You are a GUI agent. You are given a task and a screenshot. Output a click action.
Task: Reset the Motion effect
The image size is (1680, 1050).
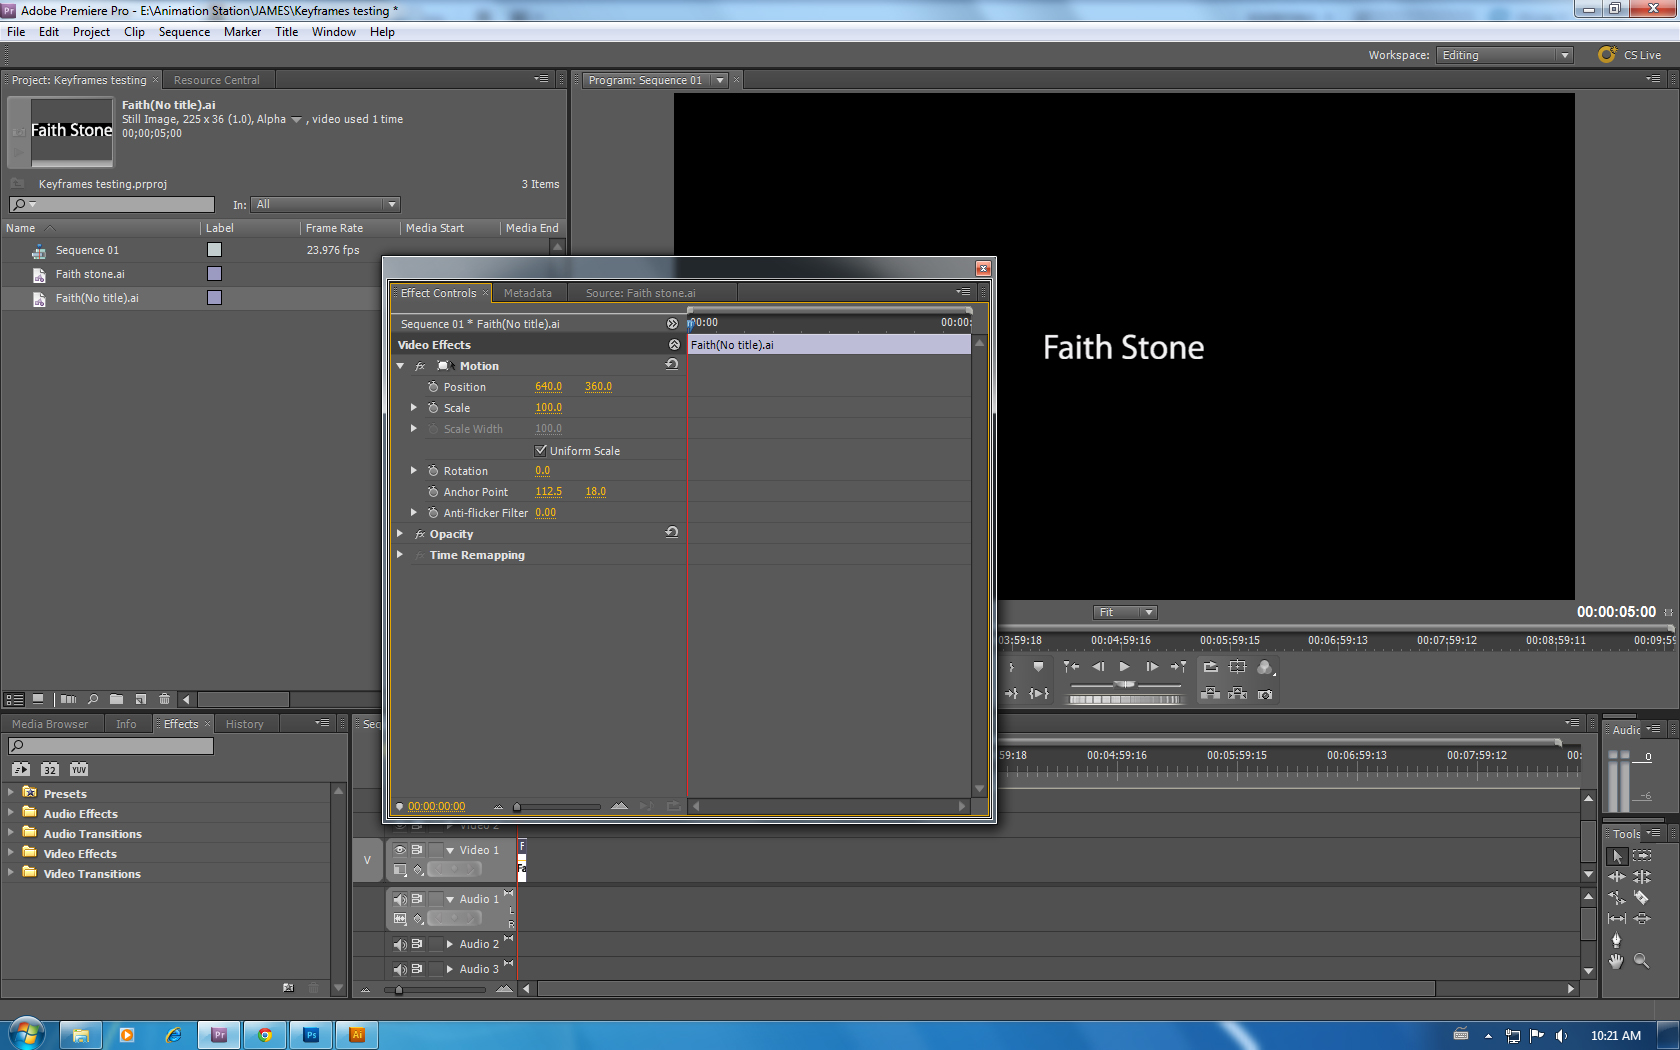pyautogui.click(x=672, y=365)
